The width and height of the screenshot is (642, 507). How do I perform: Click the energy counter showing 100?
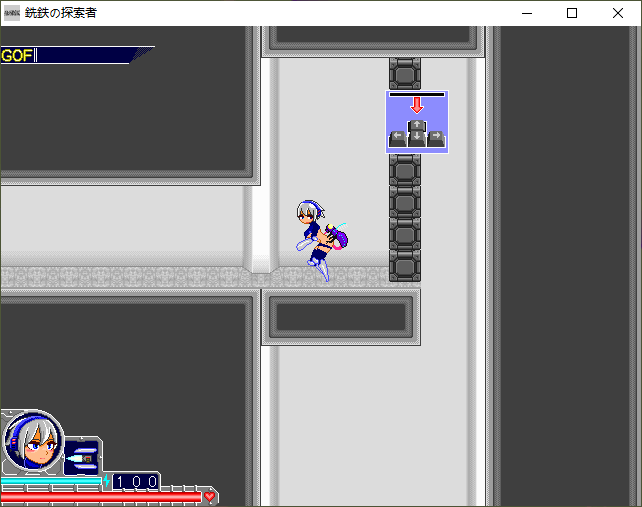136,481
